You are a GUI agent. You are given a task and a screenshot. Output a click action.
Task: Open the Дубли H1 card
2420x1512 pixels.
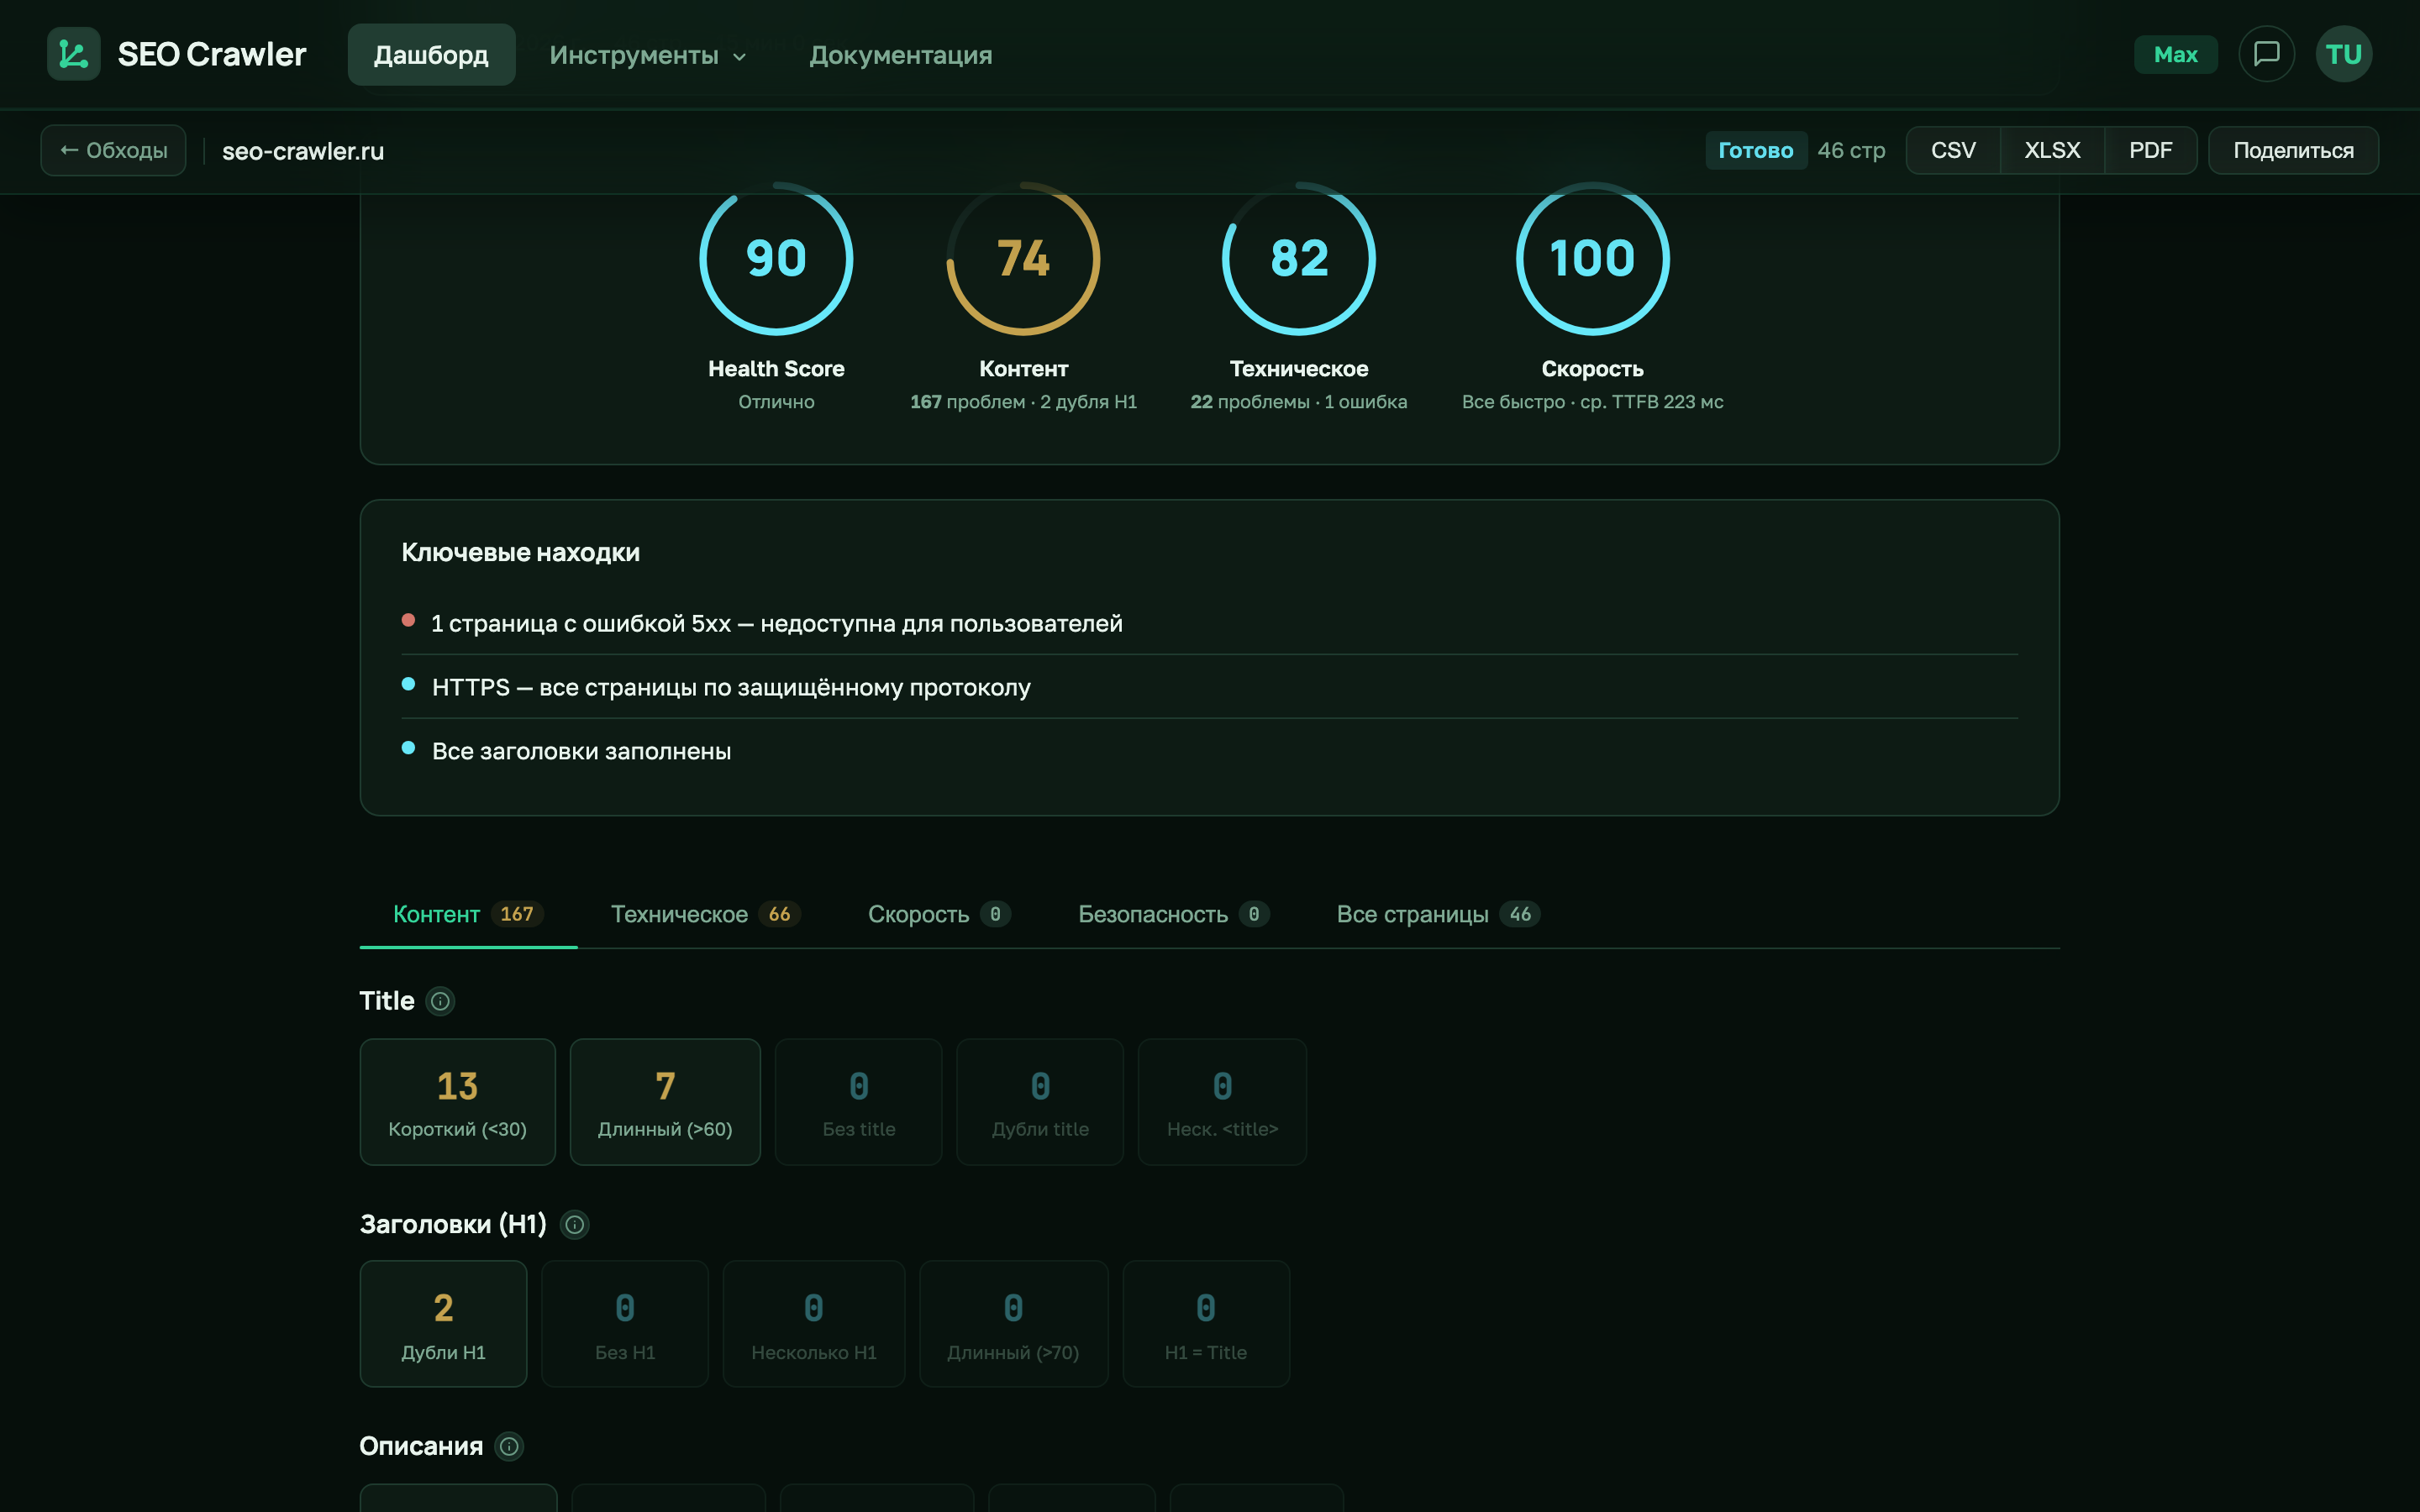pyautogui.click(x=443, y=1324)
